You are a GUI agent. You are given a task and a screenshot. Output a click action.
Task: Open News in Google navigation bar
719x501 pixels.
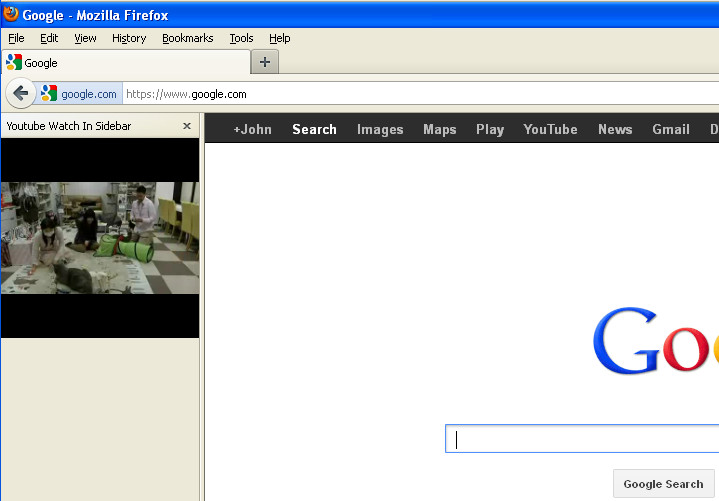[615, 129]
